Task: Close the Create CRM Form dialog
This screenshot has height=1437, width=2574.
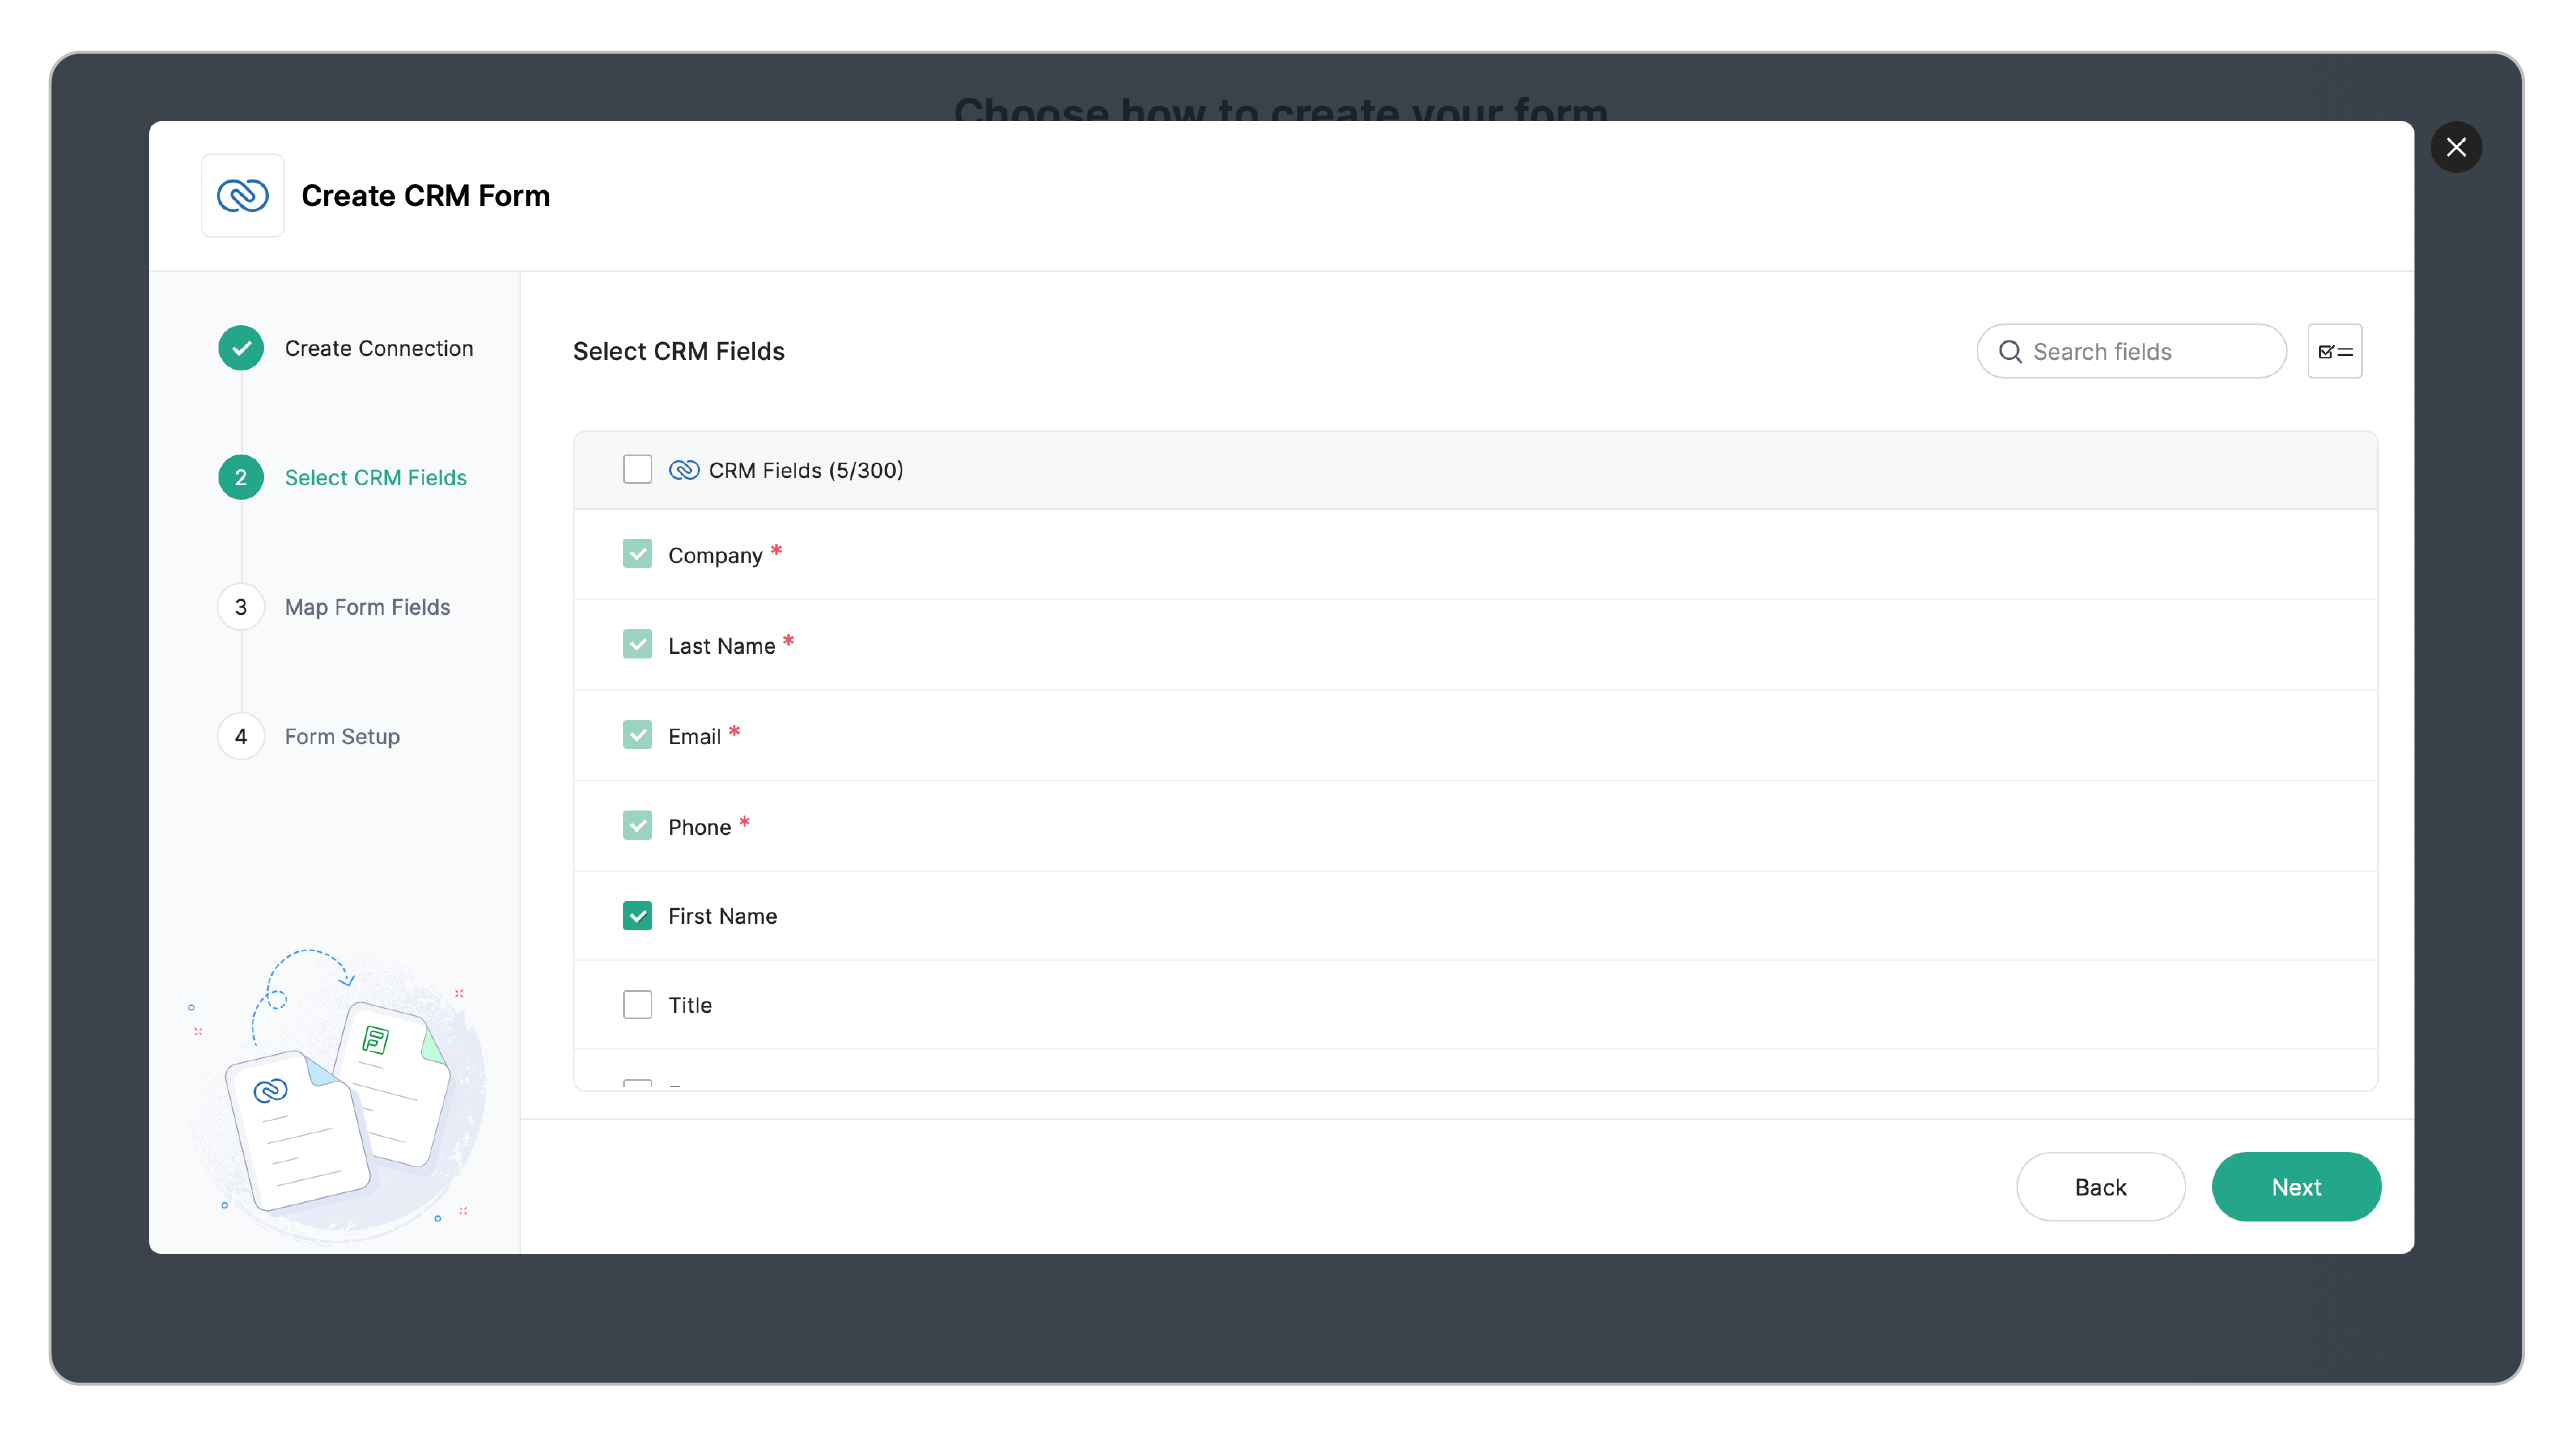Action: pos(2457,147)
